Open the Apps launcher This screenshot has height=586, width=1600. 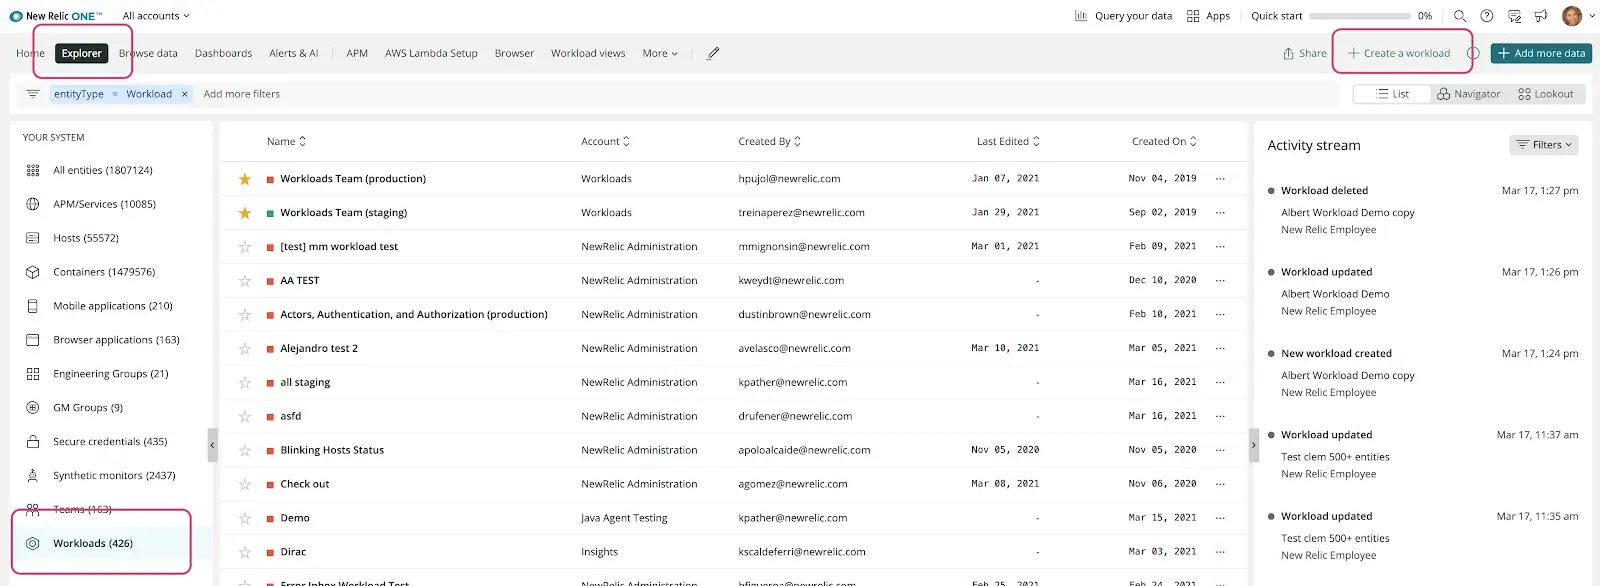tap(1208, 16)
